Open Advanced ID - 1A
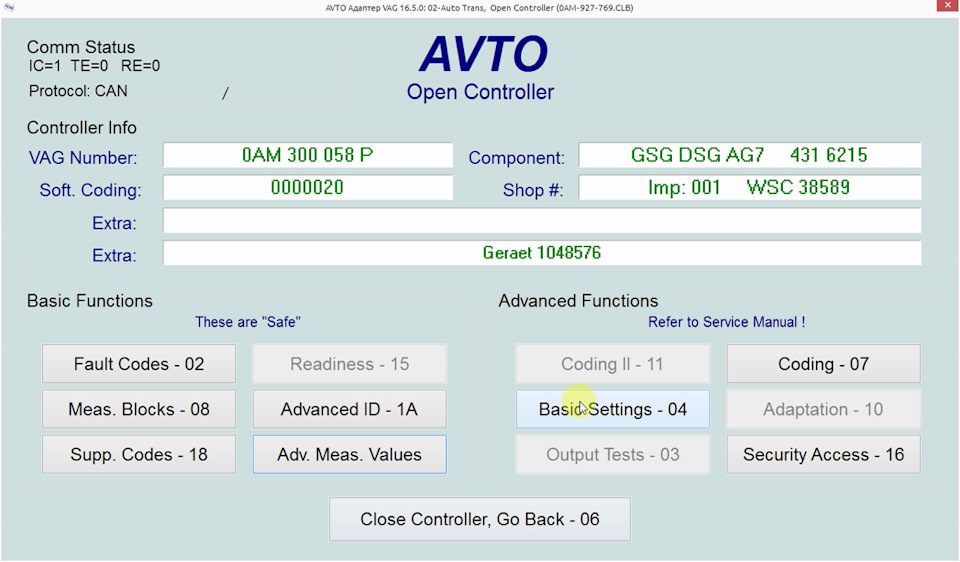This screenshot has height=562, width=960. [x=350, y=409]
